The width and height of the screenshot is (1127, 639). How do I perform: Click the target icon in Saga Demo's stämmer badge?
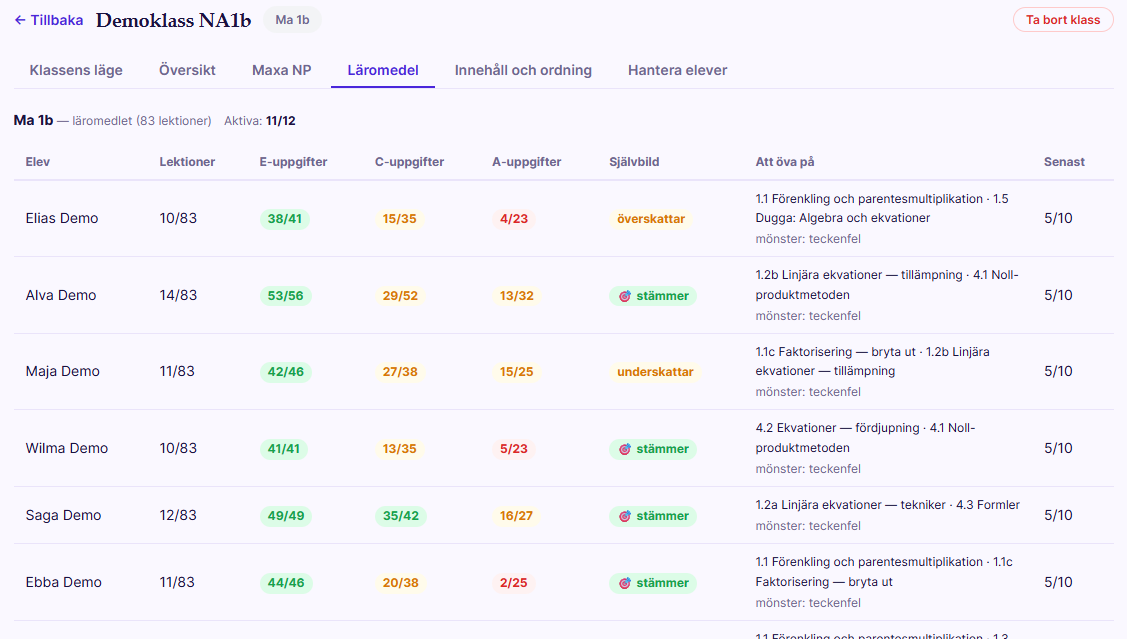(x=625, y=516)
